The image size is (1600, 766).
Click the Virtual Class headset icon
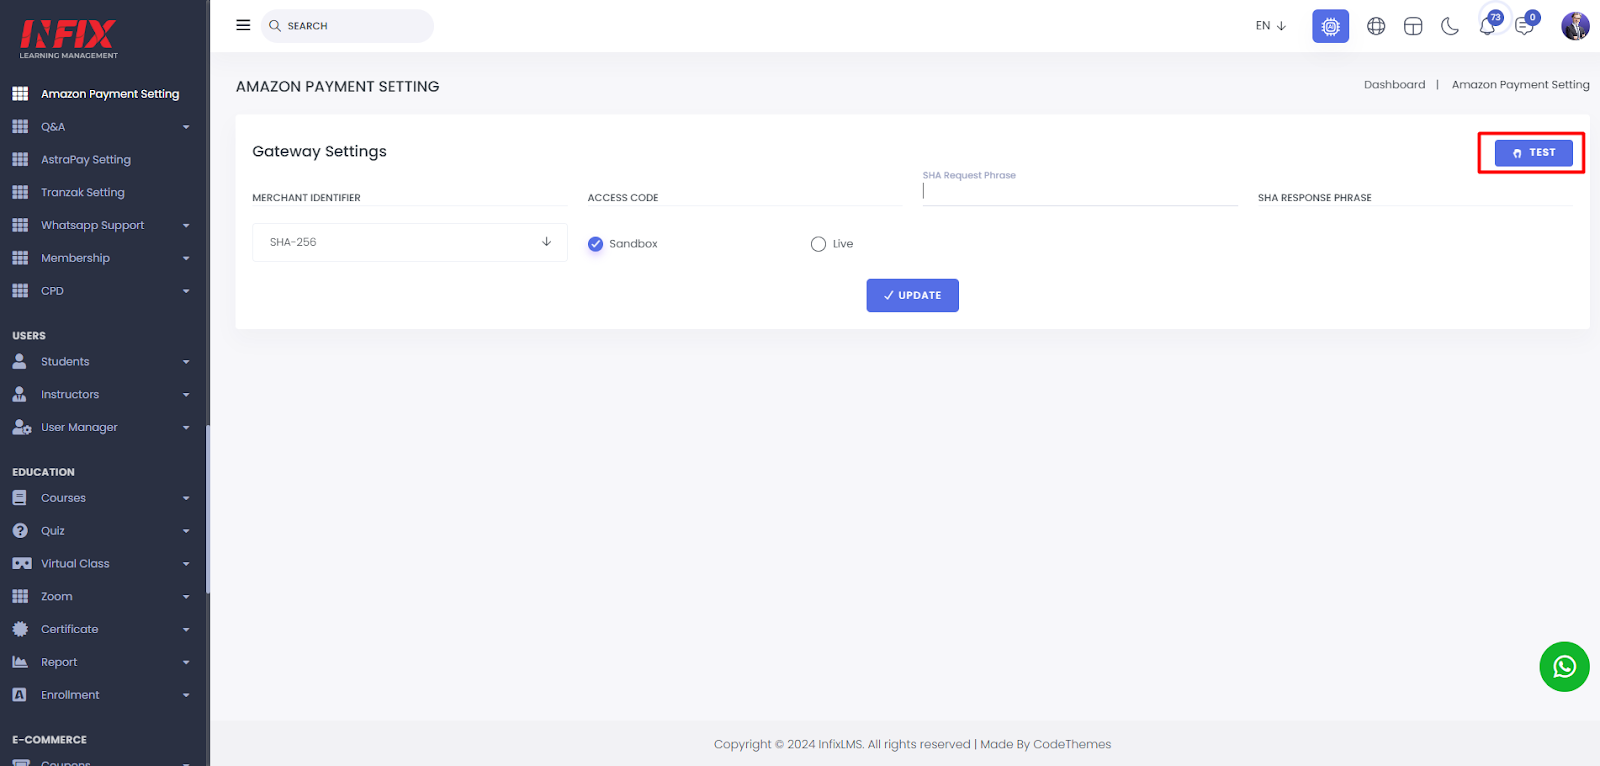[21, 563]
